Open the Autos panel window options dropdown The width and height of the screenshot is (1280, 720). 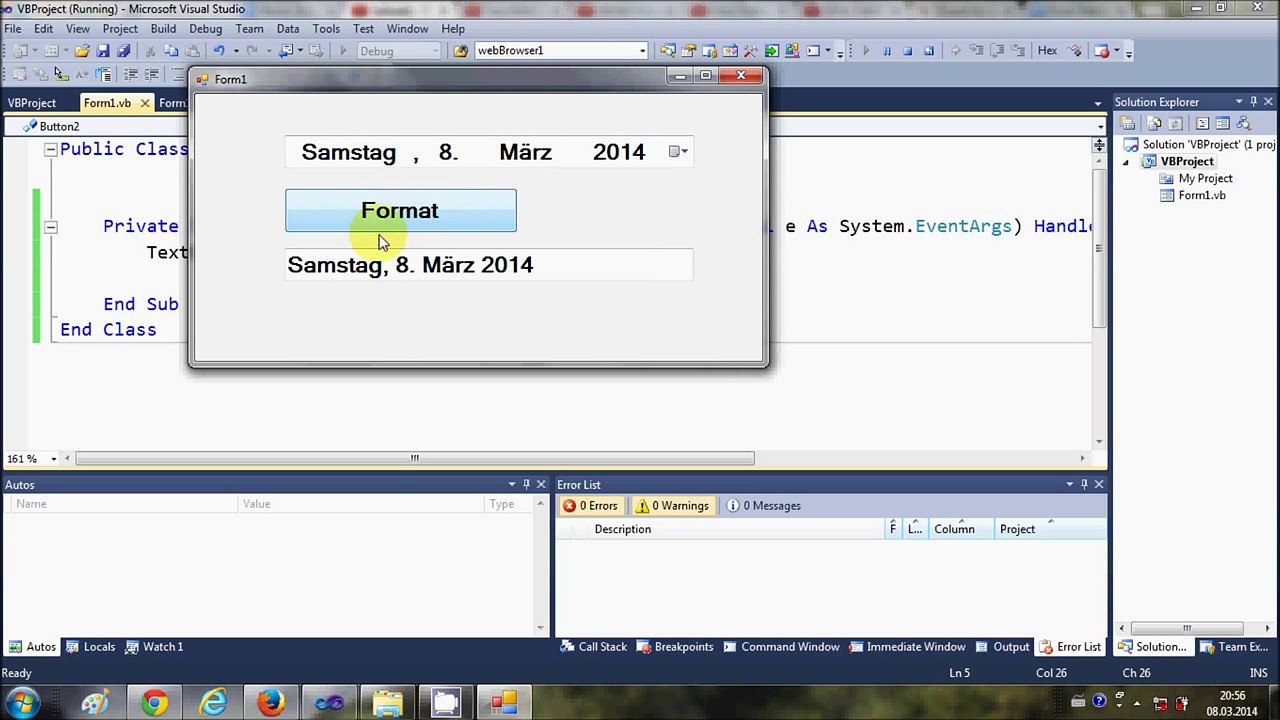(511, 485)
